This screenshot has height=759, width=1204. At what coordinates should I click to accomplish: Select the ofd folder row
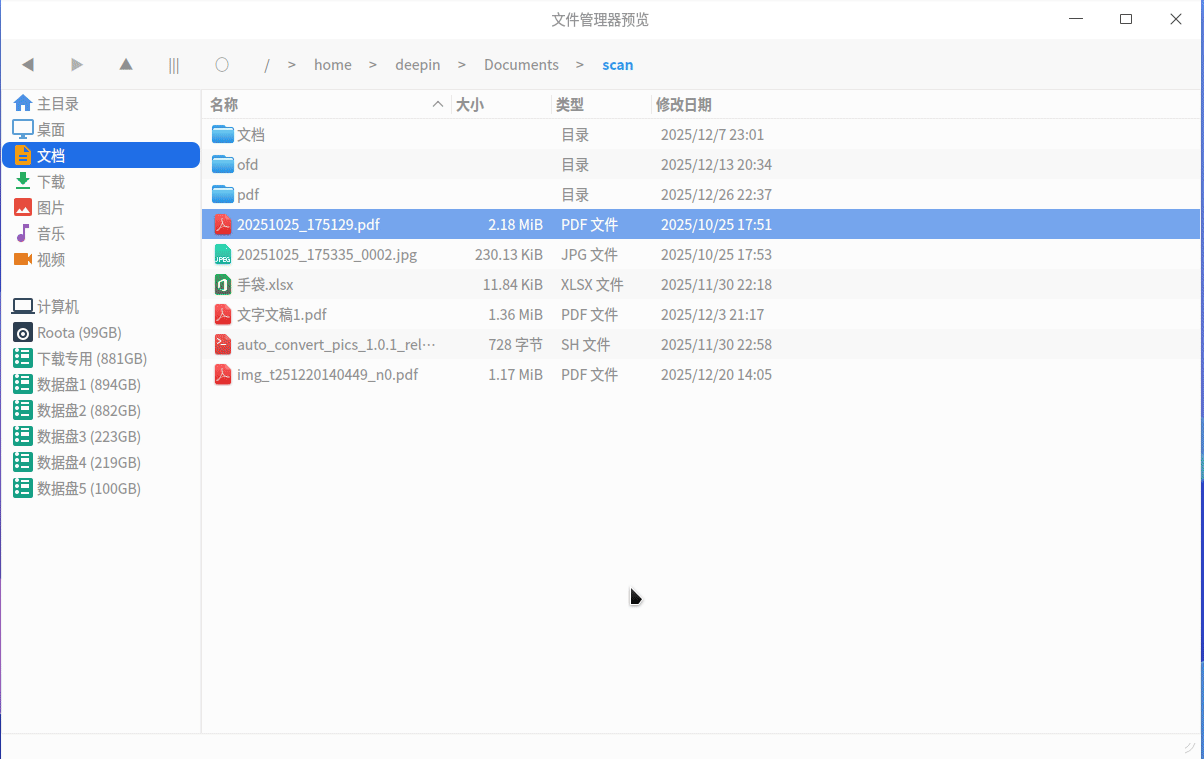701,165
